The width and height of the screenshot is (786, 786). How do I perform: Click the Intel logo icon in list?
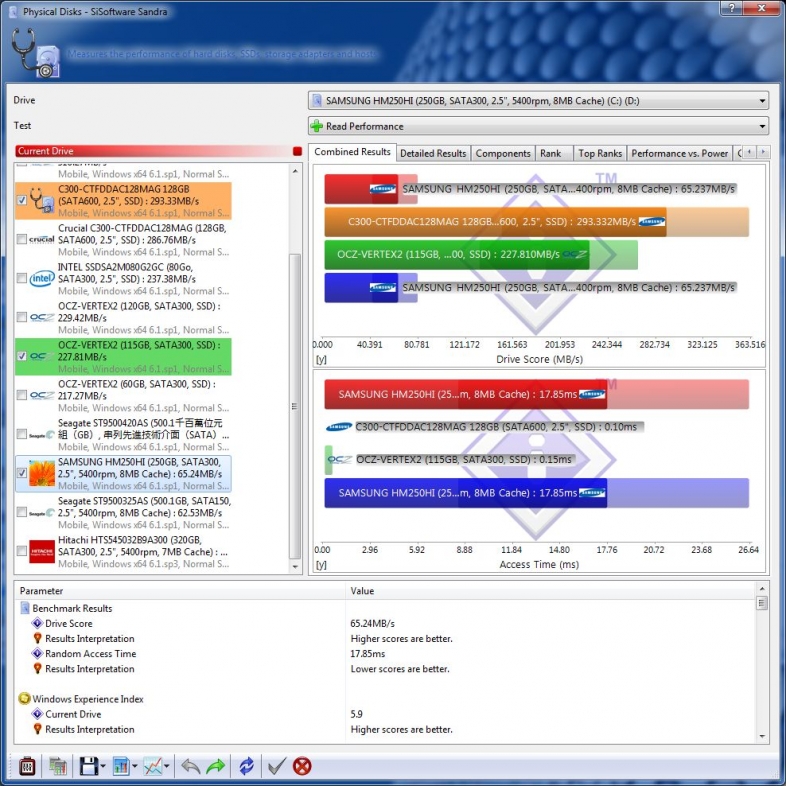42,278
